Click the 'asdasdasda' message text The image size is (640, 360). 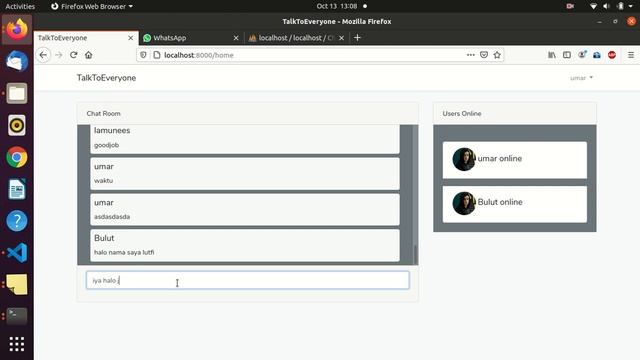coord(112,217)
